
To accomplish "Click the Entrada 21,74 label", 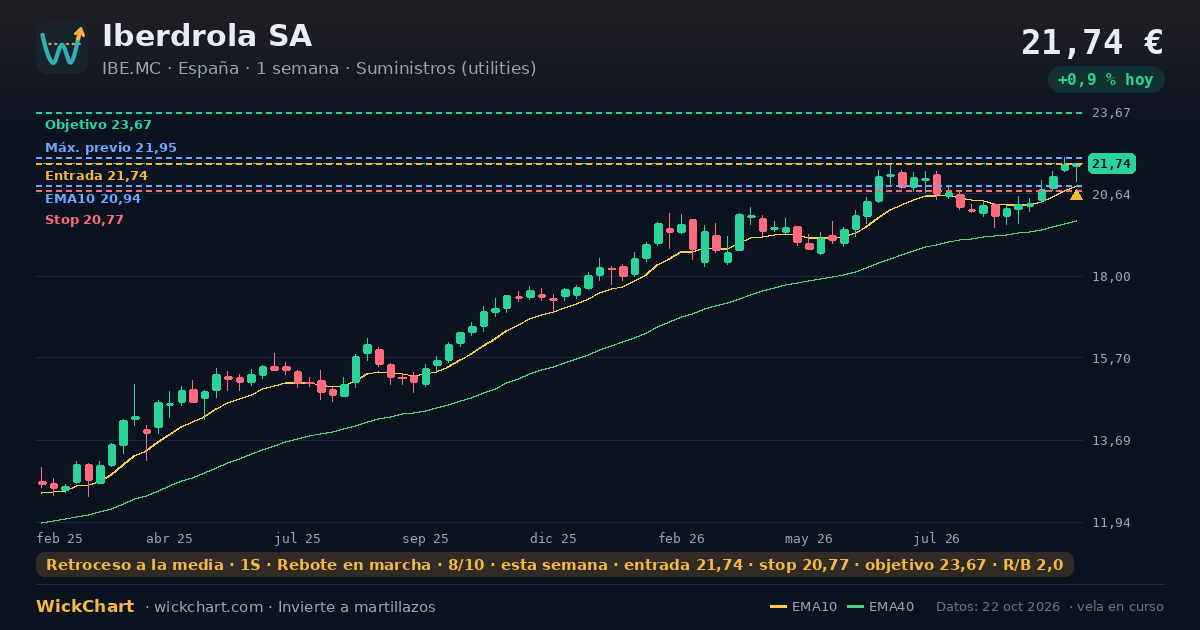I will click(x=96, y=176).
